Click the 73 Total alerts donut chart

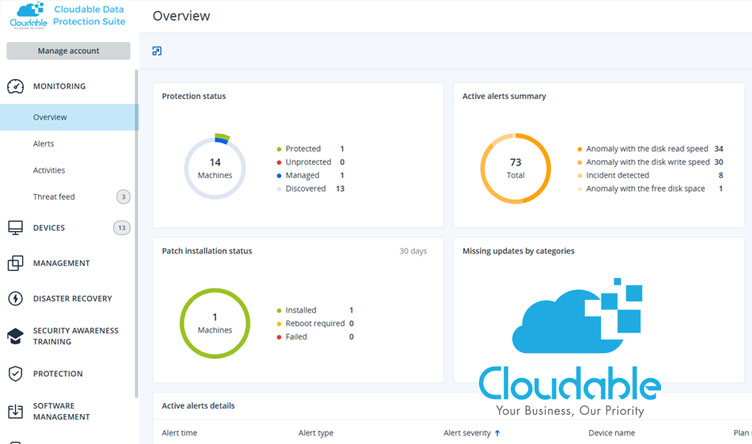(516, 168)
